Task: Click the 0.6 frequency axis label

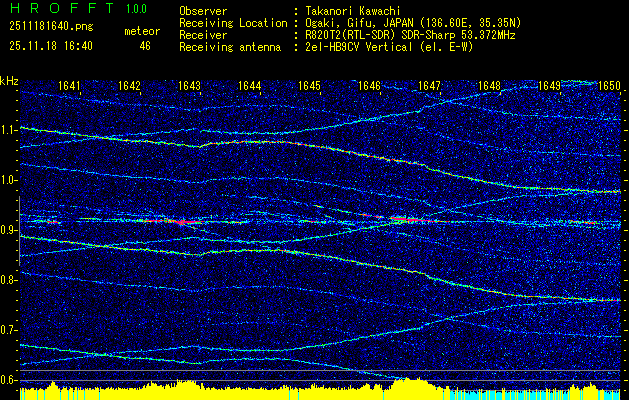Action: click(9, 380)
